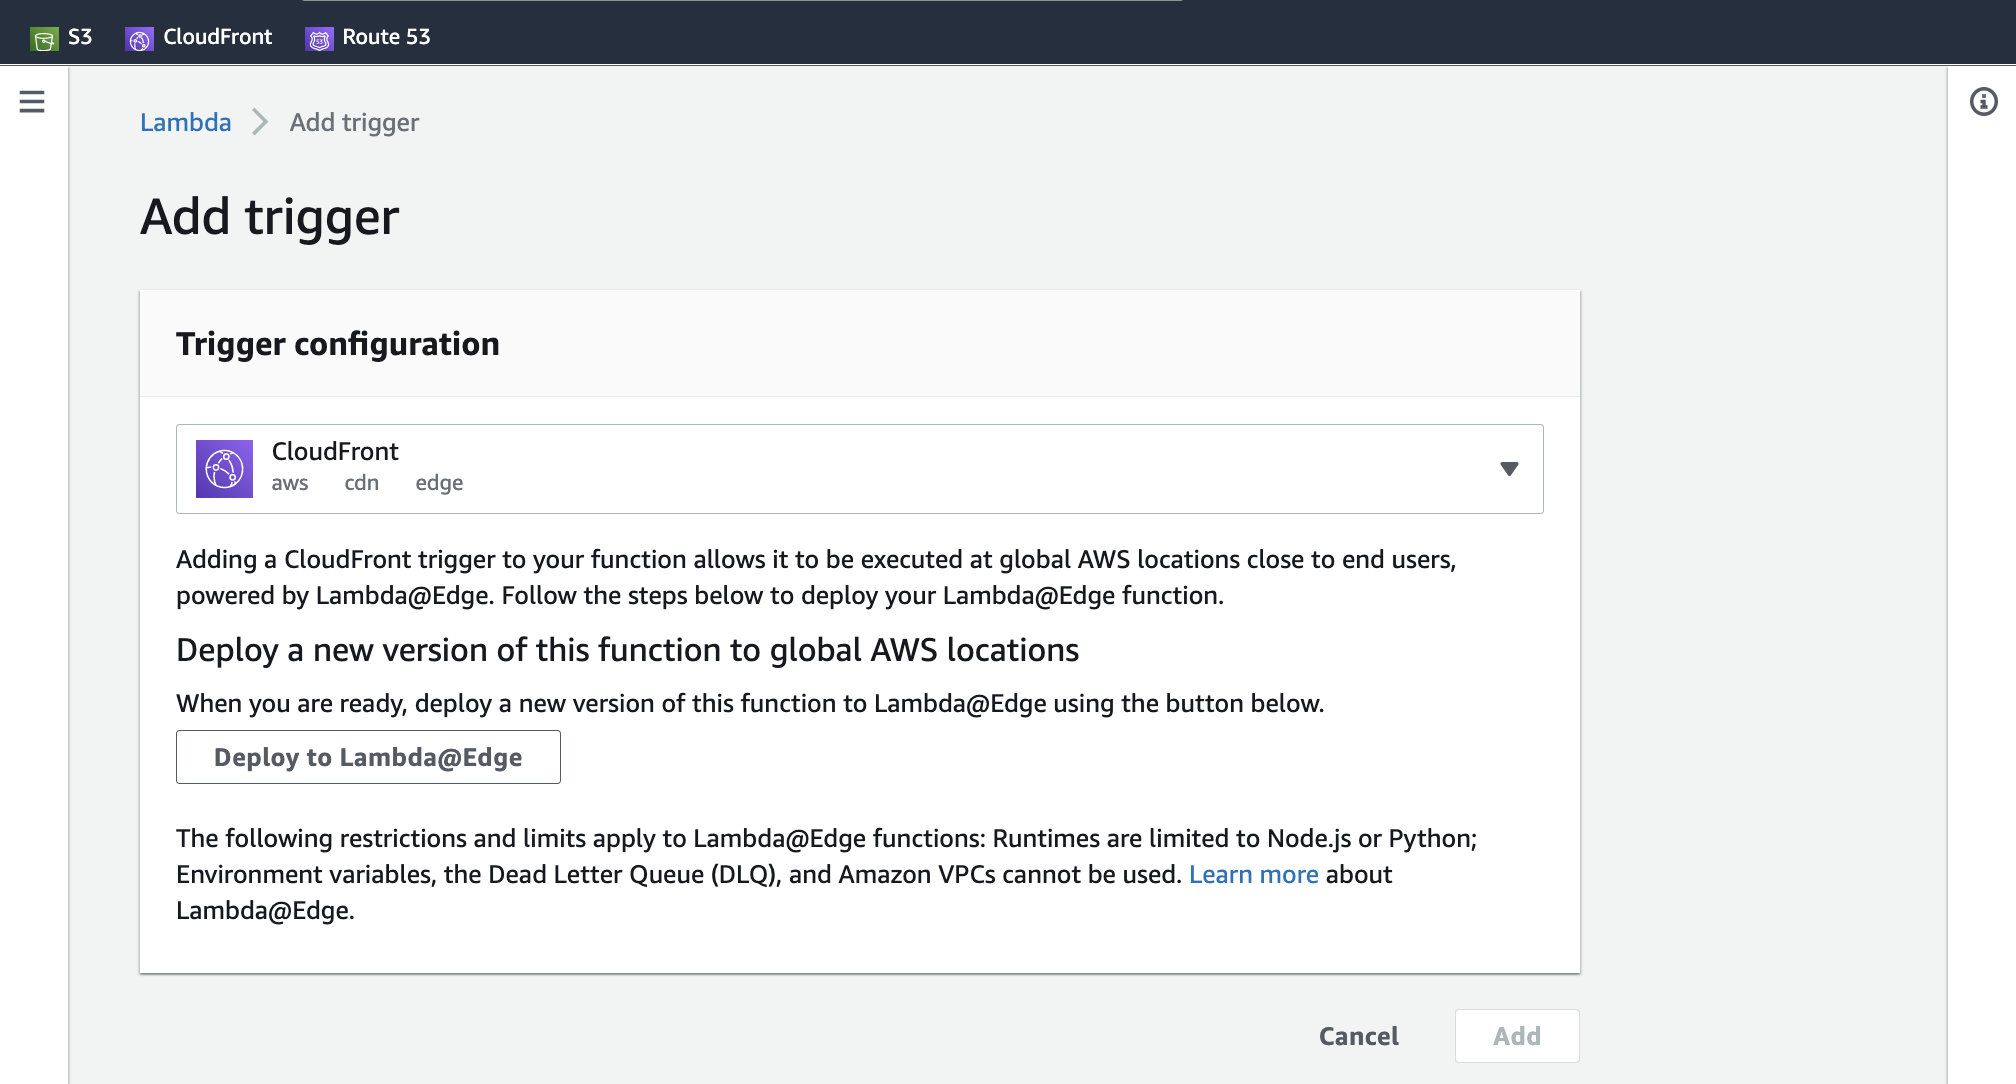Go to CloudFront service shortcut label
Viewport: 2016px width, 1084px height.
pos(217,37)
